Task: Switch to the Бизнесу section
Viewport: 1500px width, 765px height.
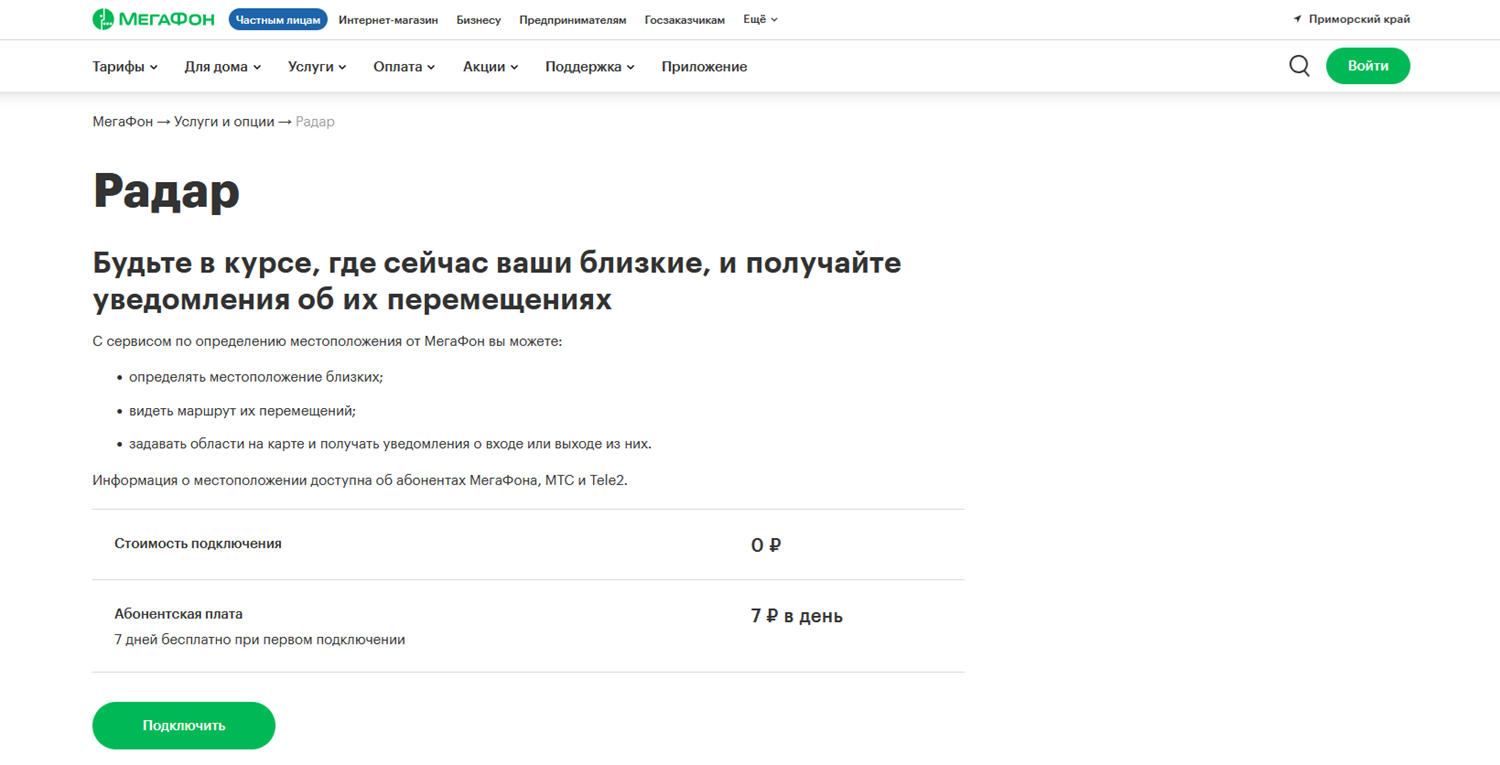Action: [478, 20]
